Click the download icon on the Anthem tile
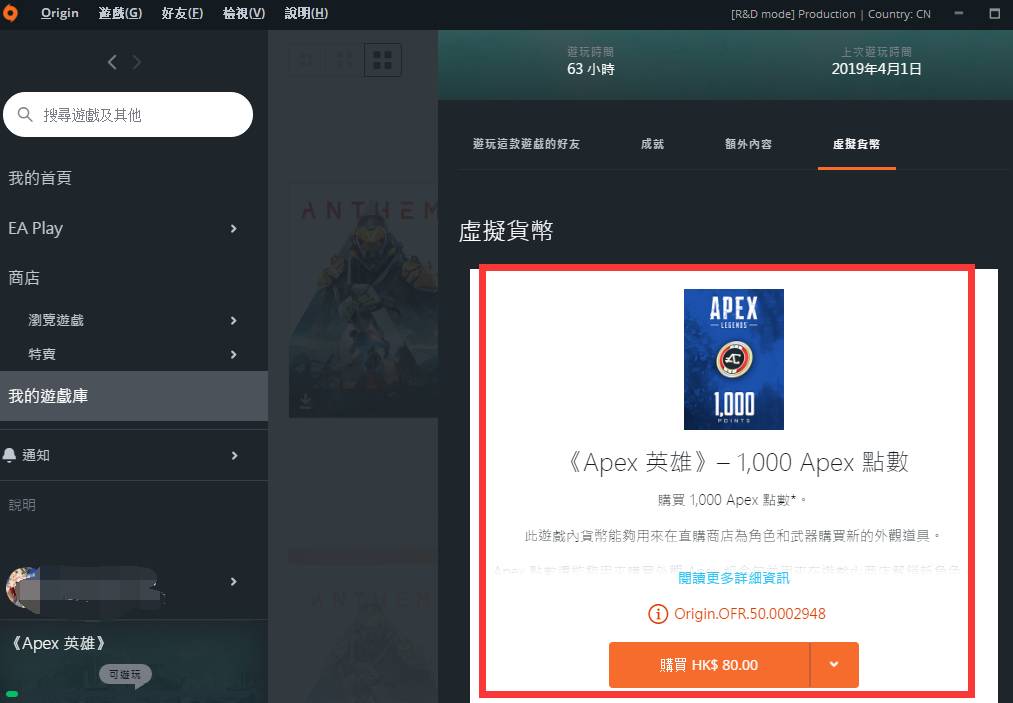This screenshot has width=1013, height=703. click(x=306, y=398)
